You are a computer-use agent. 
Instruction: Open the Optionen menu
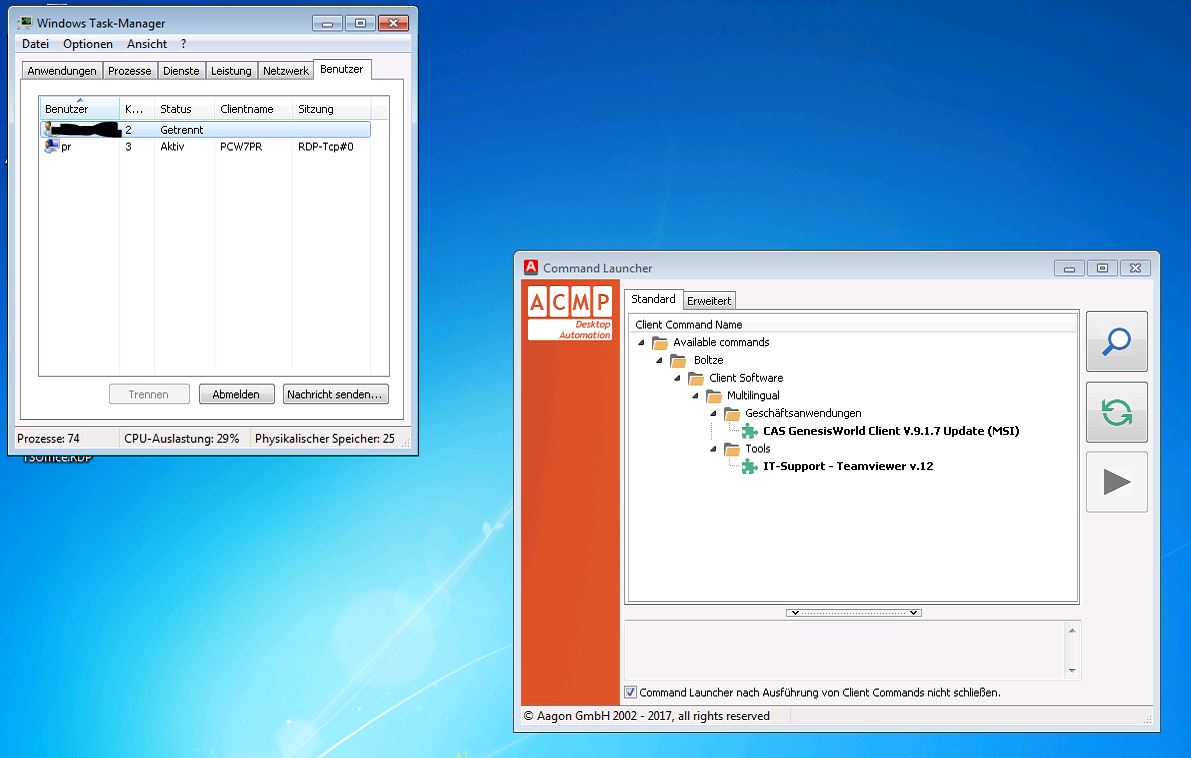88,44
